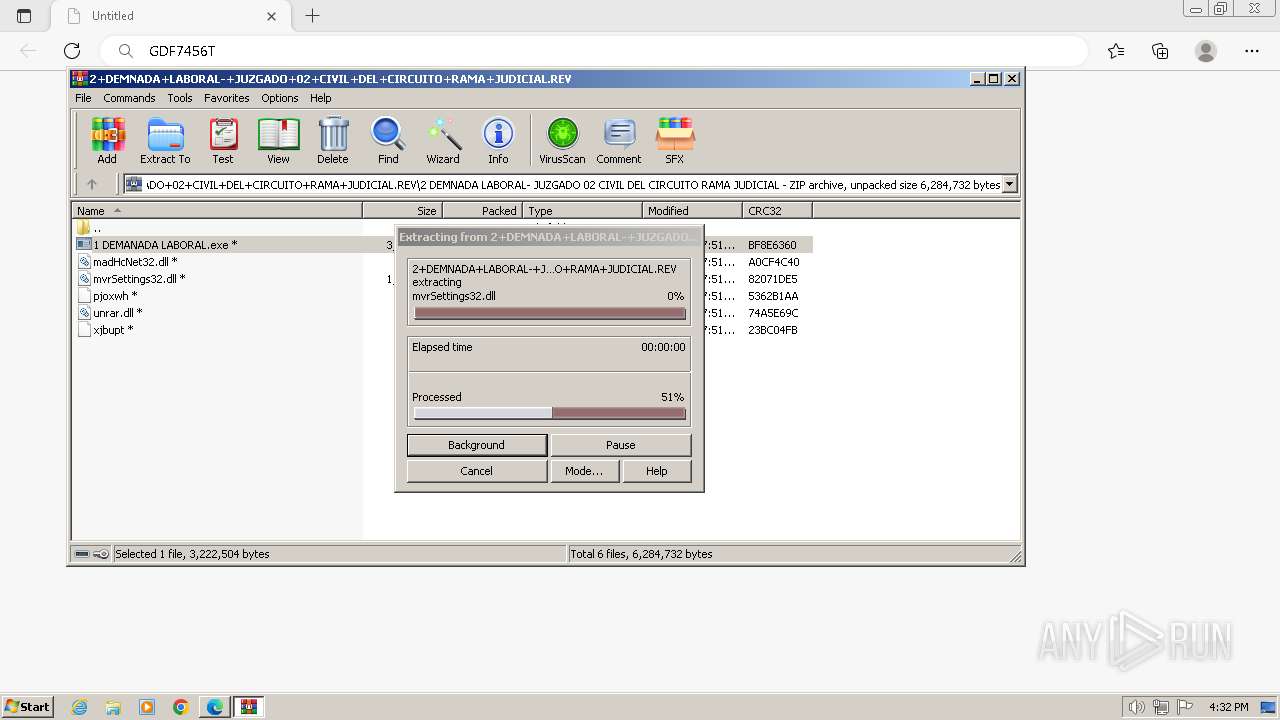Click CRC32 value BF8E6360

(x=772, y=245)
